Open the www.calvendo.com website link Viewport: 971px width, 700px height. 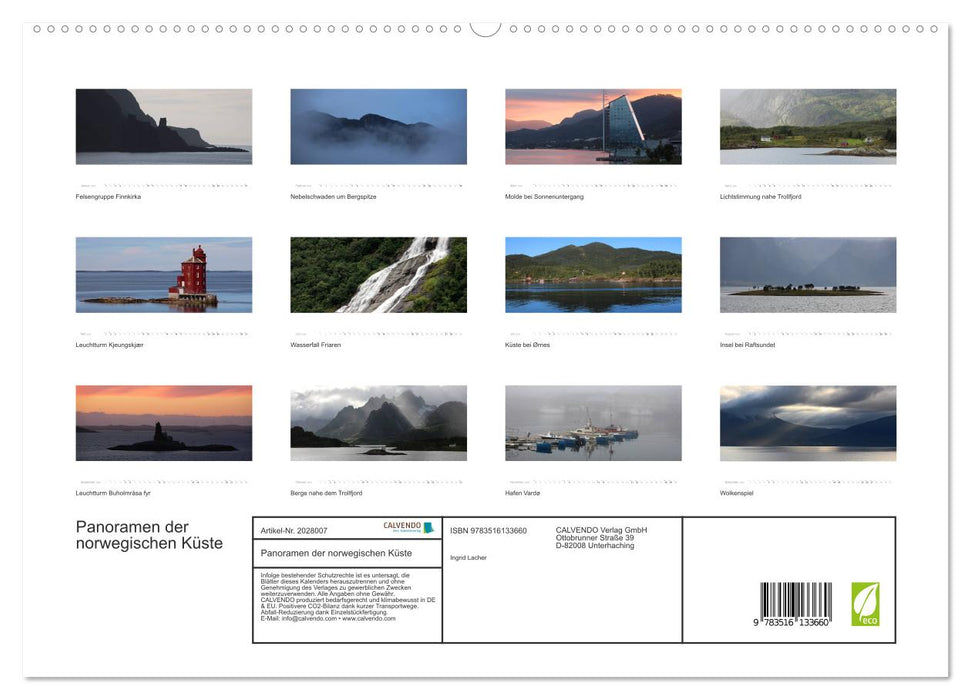pyautogui.click(x=368, y=620)
